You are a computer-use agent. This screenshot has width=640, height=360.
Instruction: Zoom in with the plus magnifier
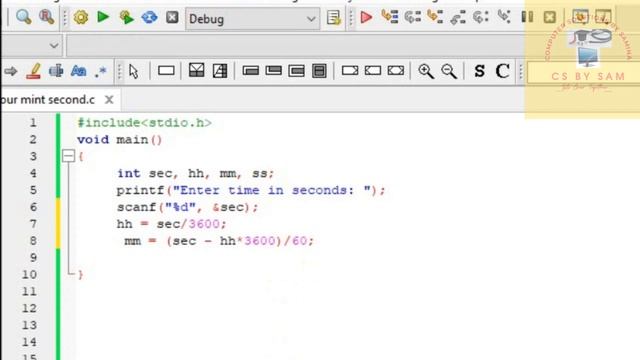426,71
